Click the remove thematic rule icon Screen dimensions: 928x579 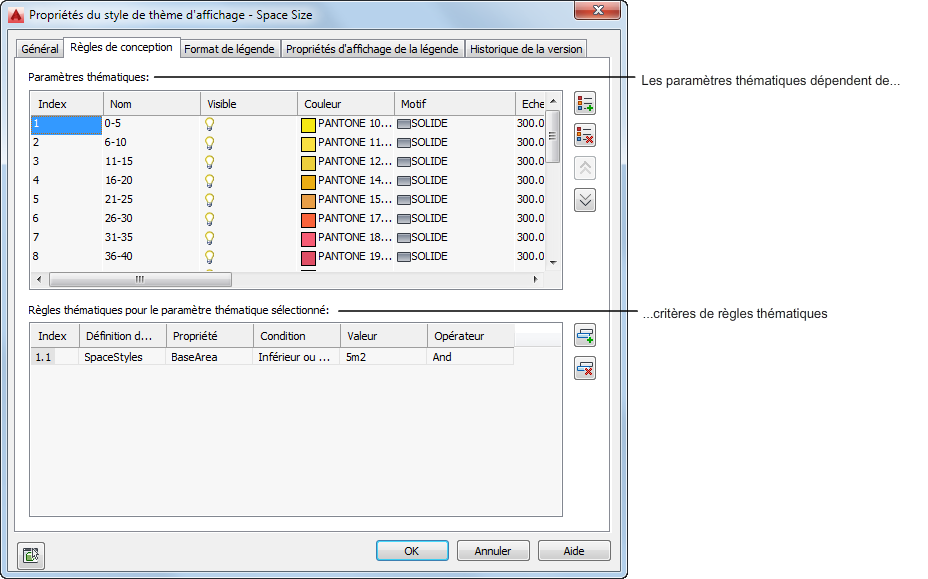(x=585, y=368)
